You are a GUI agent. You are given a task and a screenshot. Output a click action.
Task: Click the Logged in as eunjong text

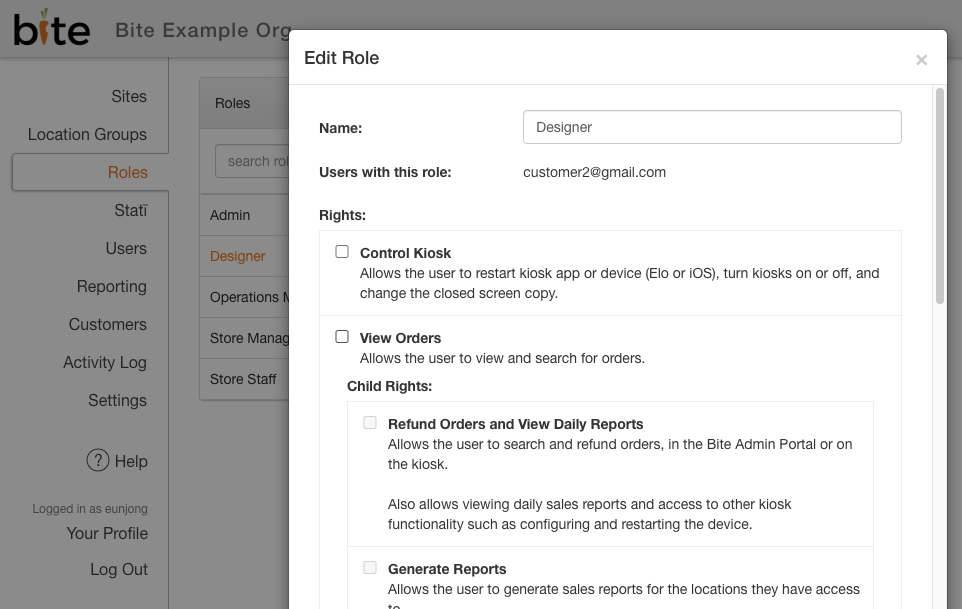tap(90, 508)
